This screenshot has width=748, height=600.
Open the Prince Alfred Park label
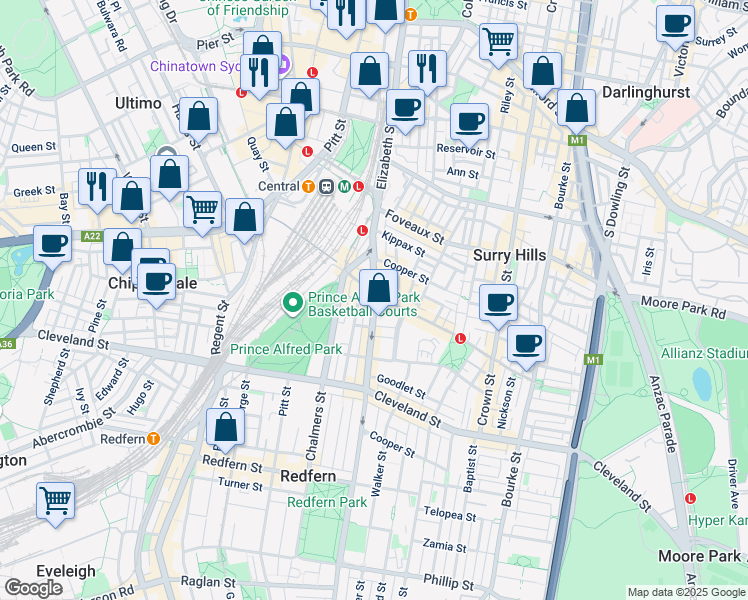click(286, 349)
